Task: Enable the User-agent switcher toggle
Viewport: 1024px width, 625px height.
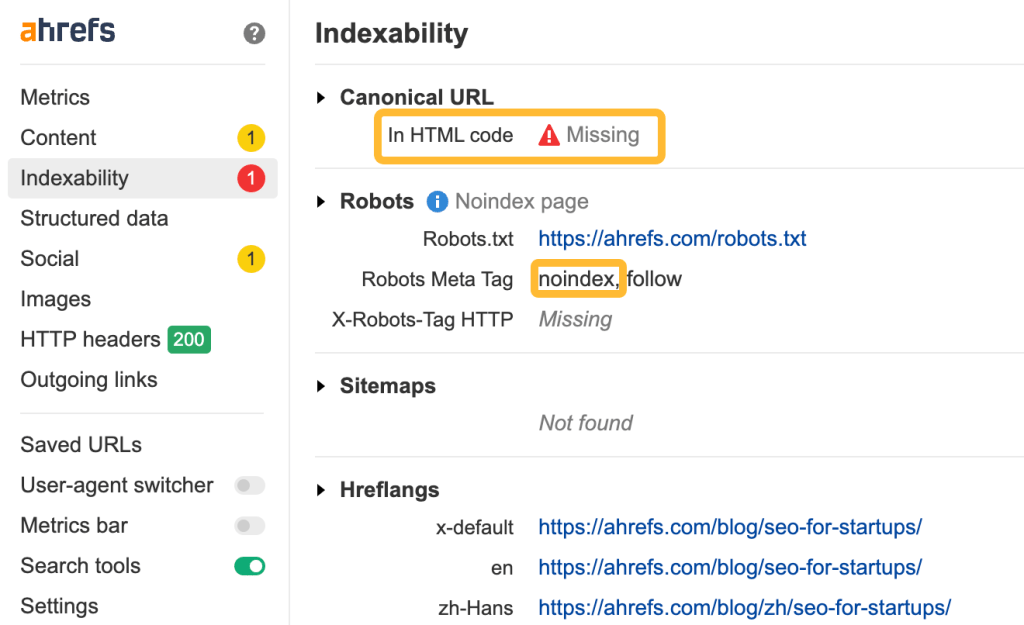Action: tap(249, 485)
